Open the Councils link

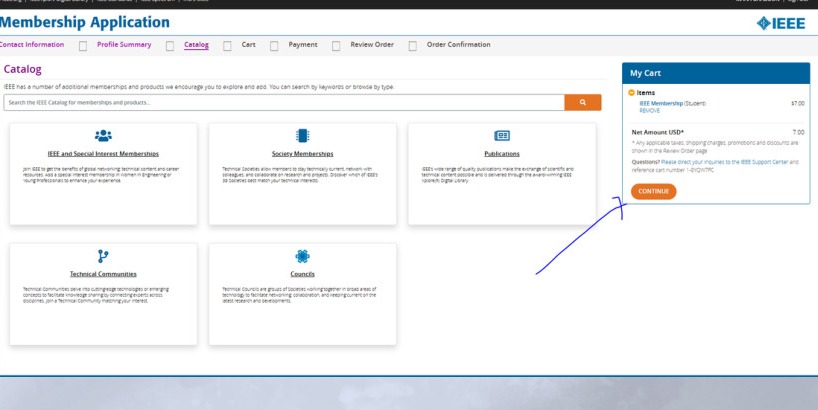(302, 274)
